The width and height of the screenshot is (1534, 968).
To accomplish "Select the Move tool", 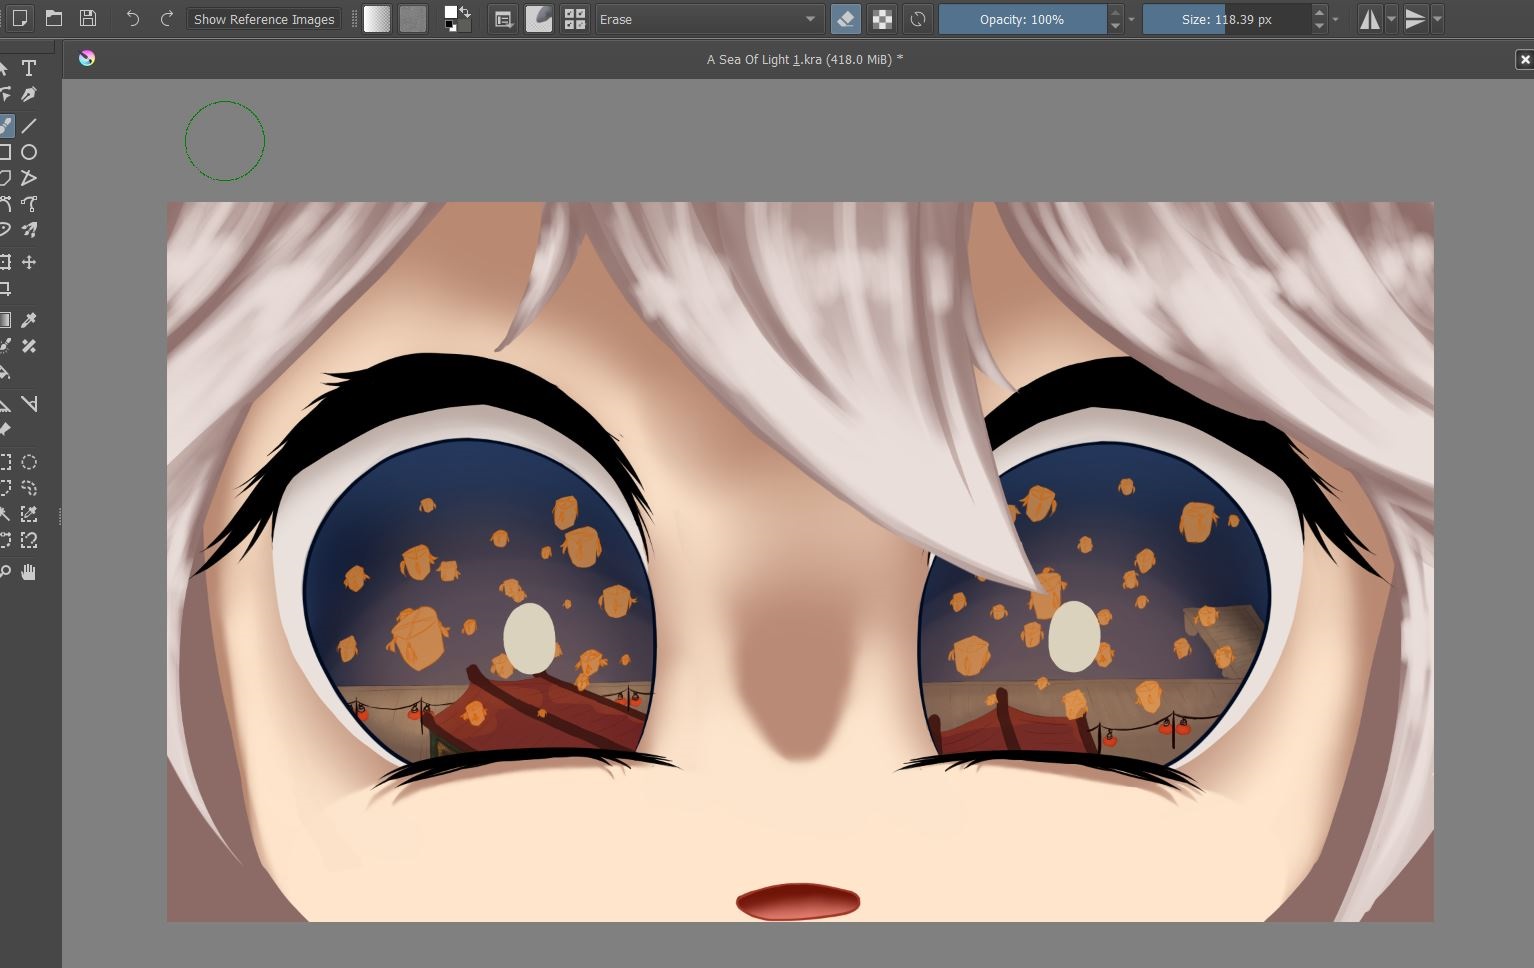I will (29, 262).
